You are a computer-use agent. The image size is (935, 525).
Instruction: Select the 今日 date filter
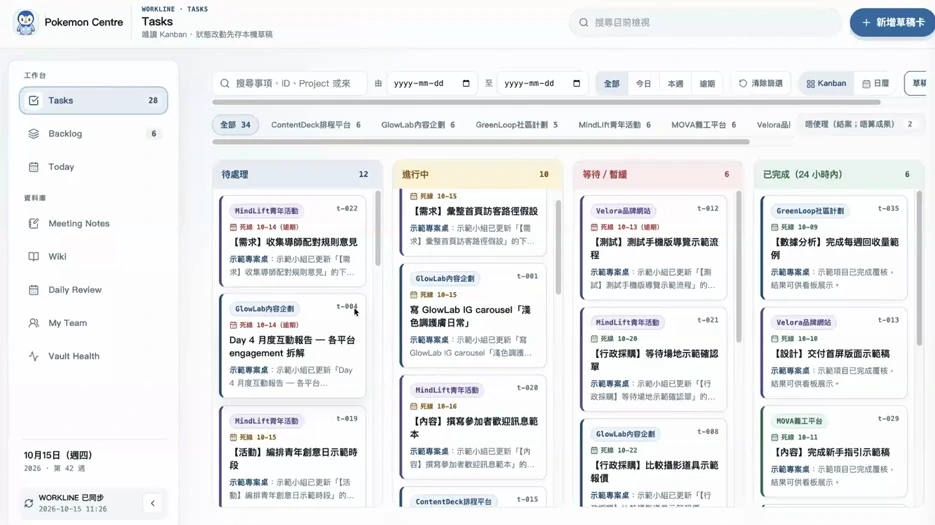pyautogui.click(x=643, y=84)
